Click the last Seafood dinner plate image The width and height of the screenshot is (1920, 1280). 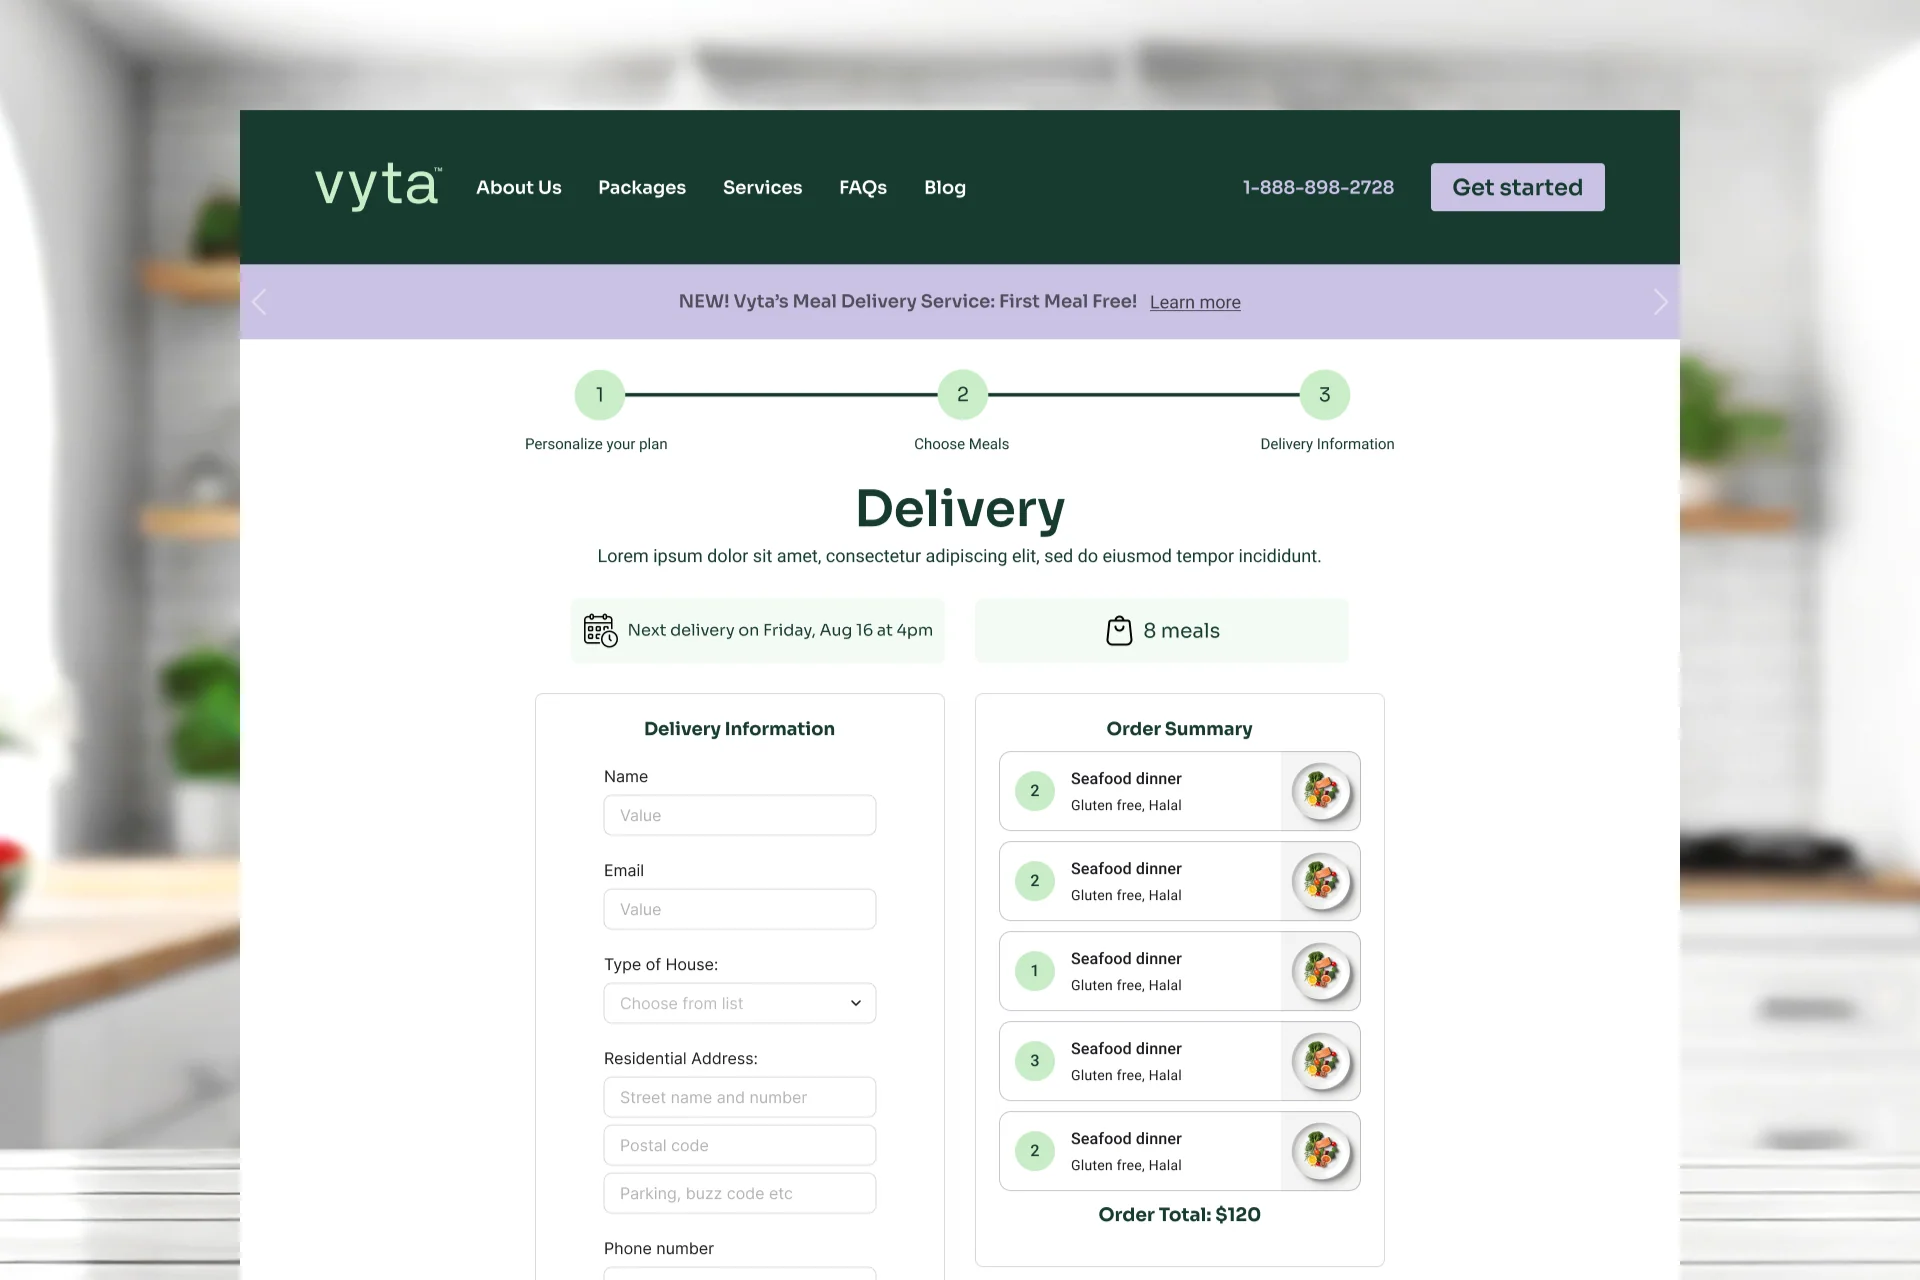point(1321,1151)
